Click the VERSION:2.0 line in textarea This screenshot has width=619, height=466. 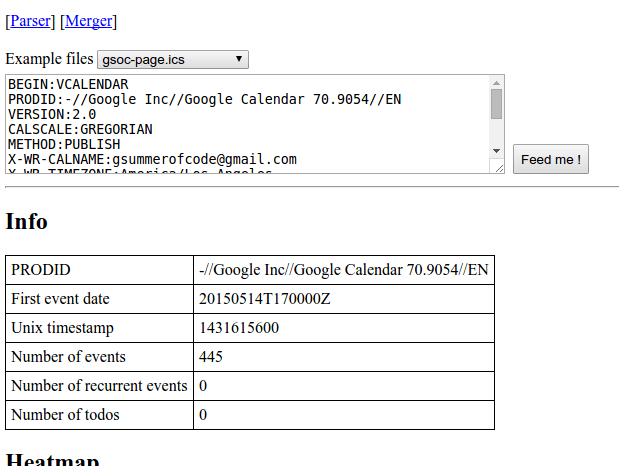[52, 115]
